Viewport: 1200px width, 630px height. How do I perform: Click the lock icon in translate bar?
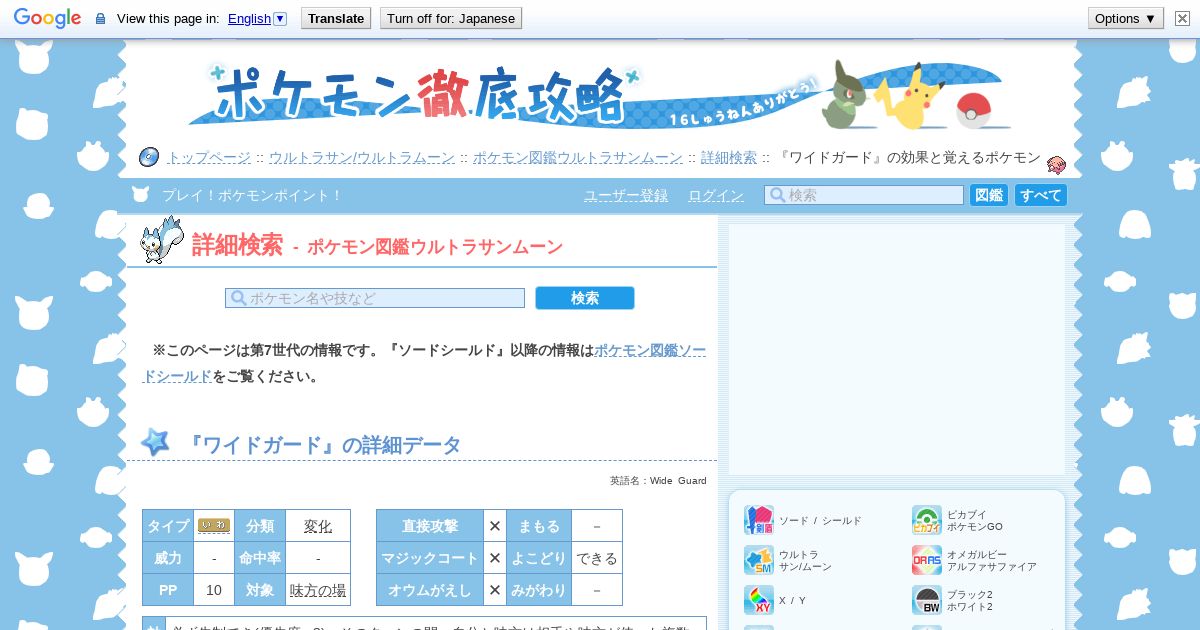pos(100,19)
